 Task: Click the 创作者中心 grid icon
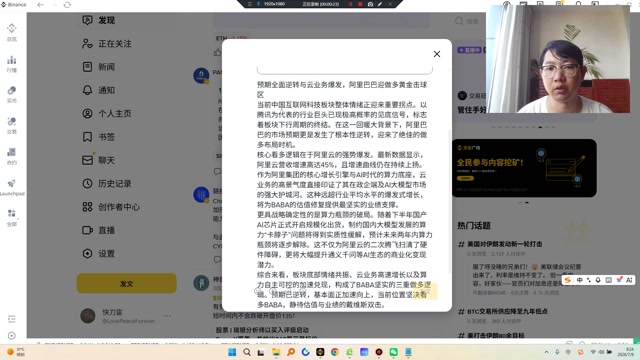click(87, 207)
